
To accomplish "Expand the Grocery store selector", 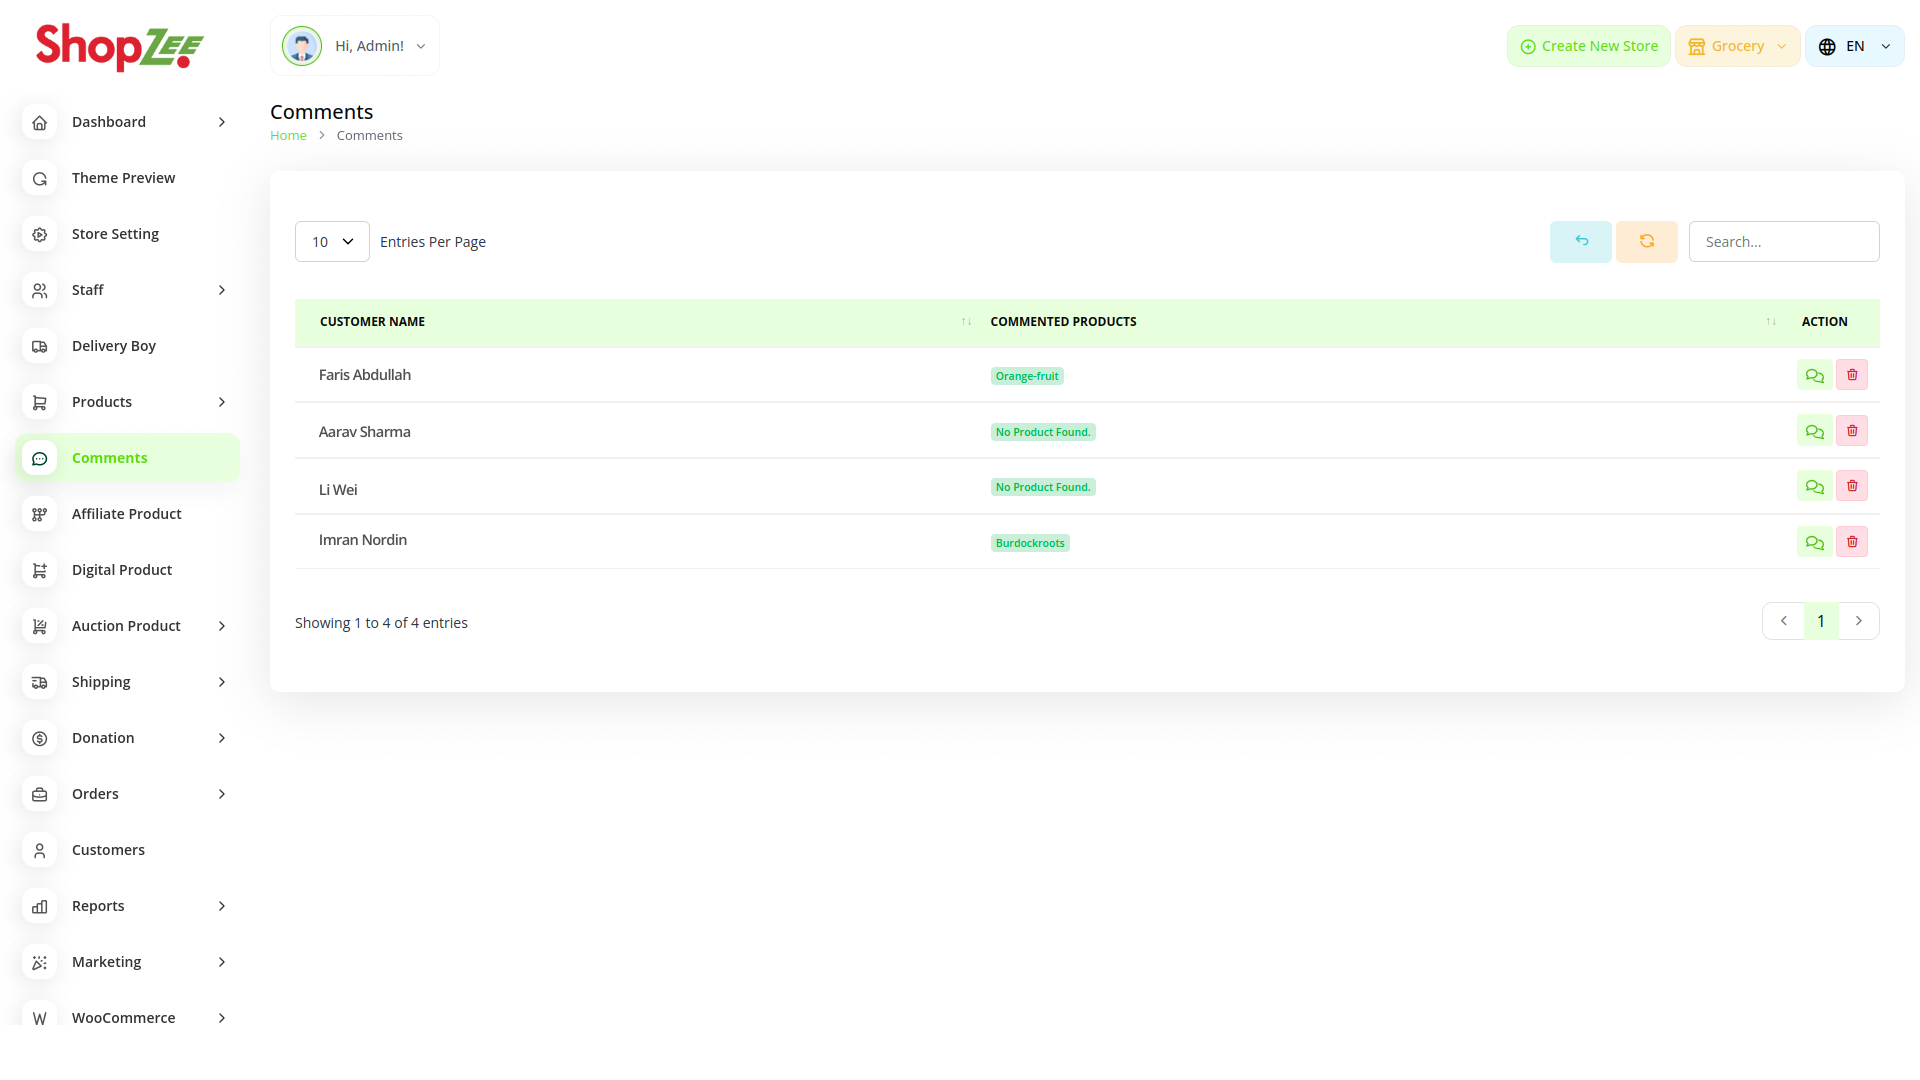I will (1737, 46).
